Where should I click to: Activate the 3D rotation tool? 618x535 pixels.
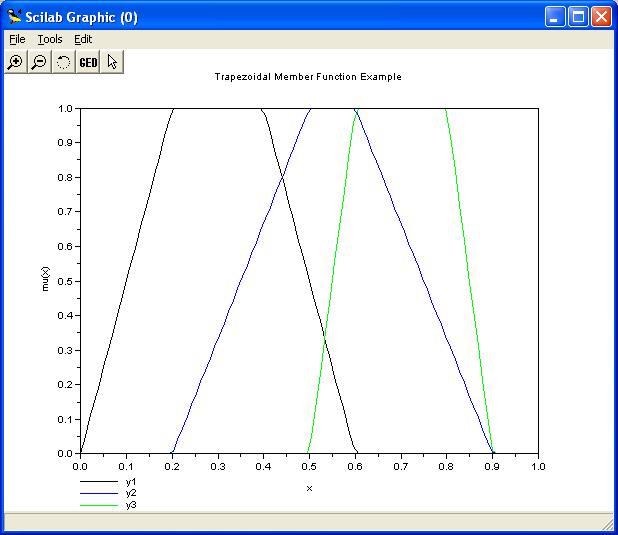63,62
